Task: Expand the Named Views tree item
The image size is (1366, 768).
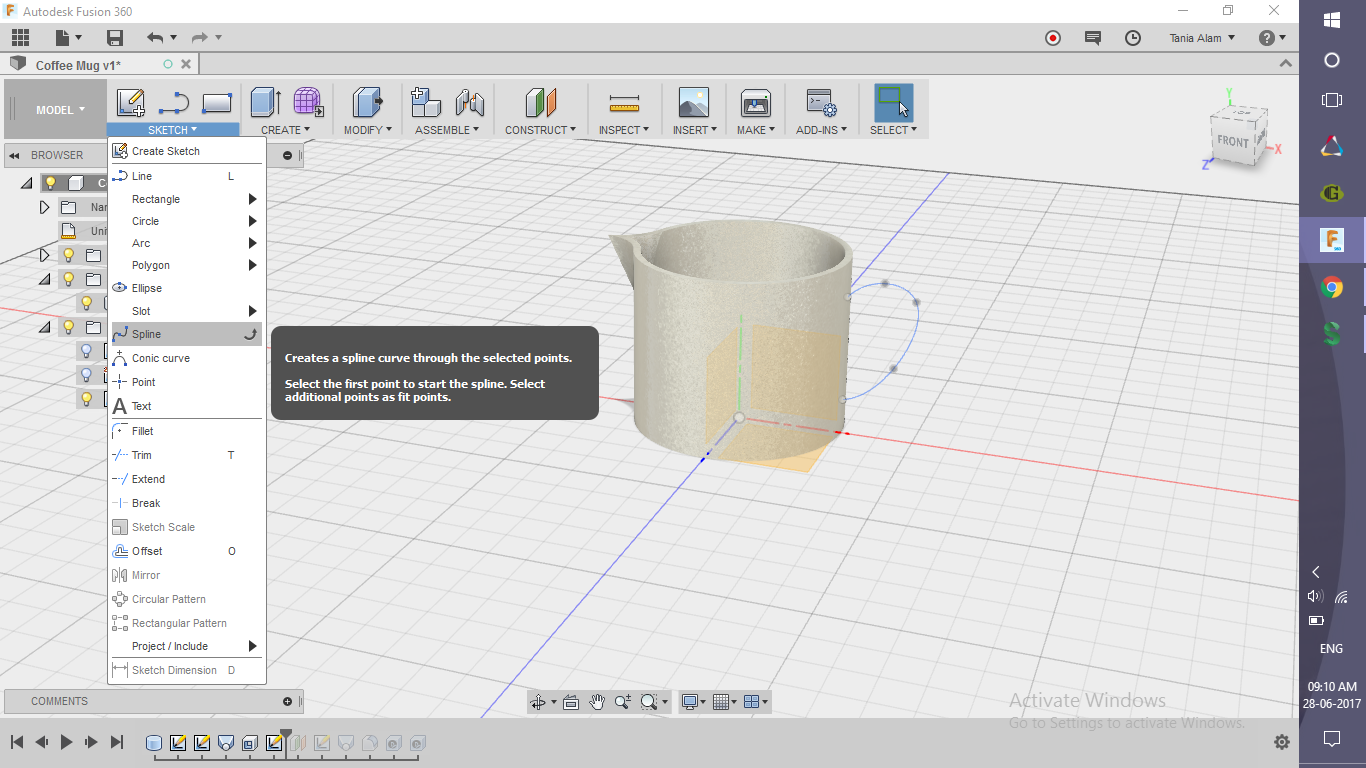Action: coord(45,207)
